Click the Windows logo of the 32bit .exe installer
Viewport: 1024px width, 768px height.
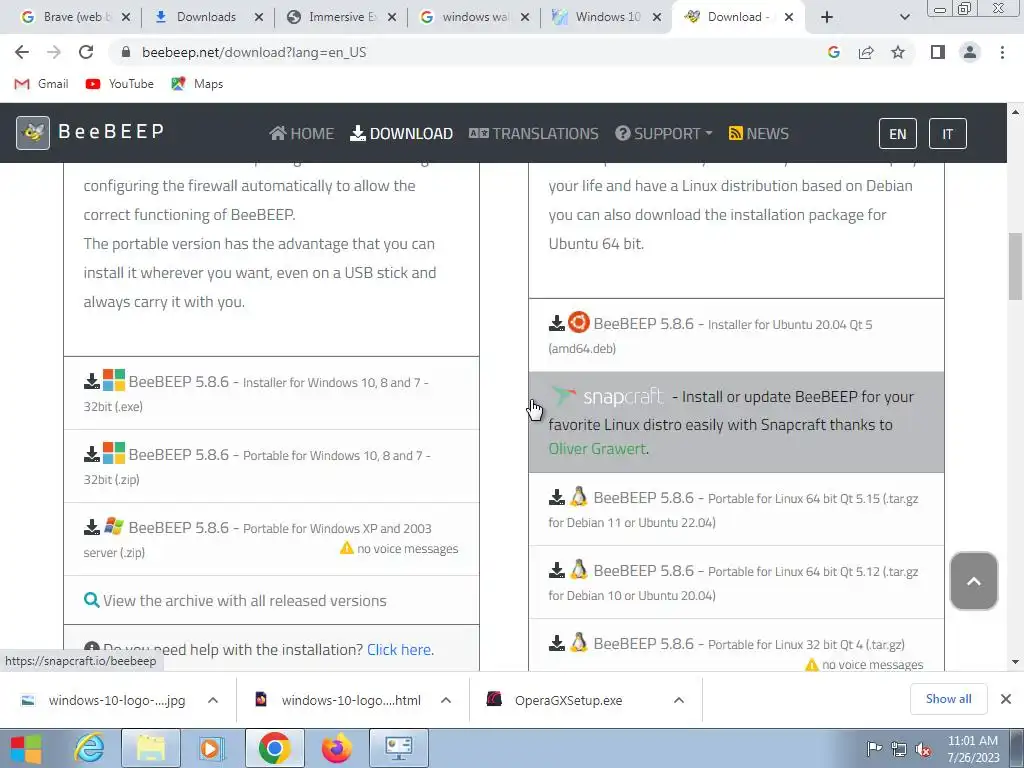(114, 380)
